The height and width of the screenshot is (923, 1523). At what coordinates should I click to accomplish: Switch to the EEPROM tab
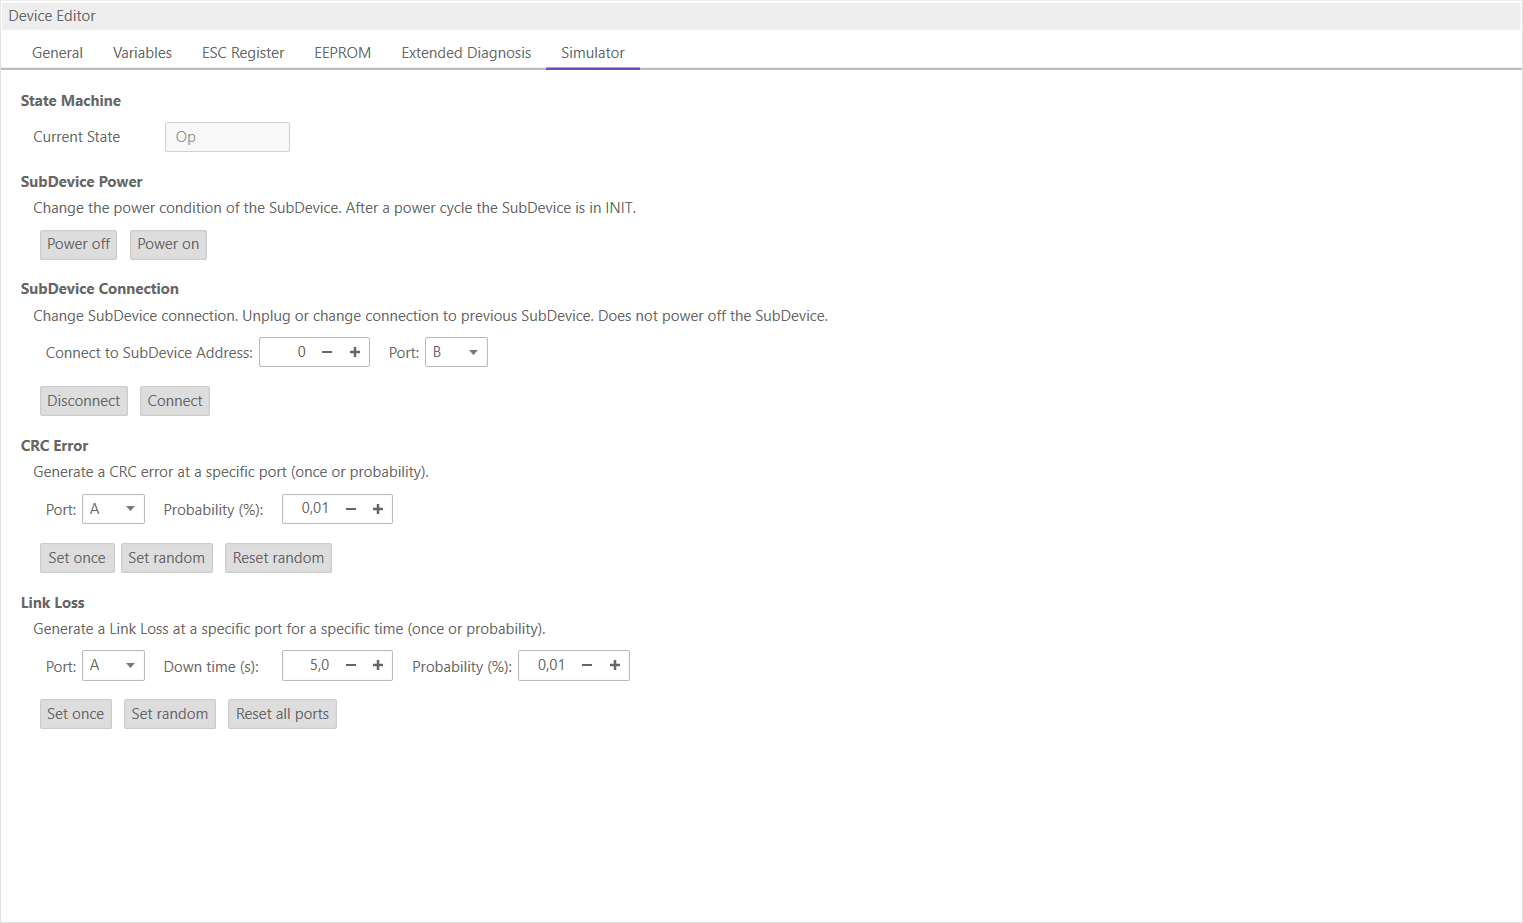342,53
